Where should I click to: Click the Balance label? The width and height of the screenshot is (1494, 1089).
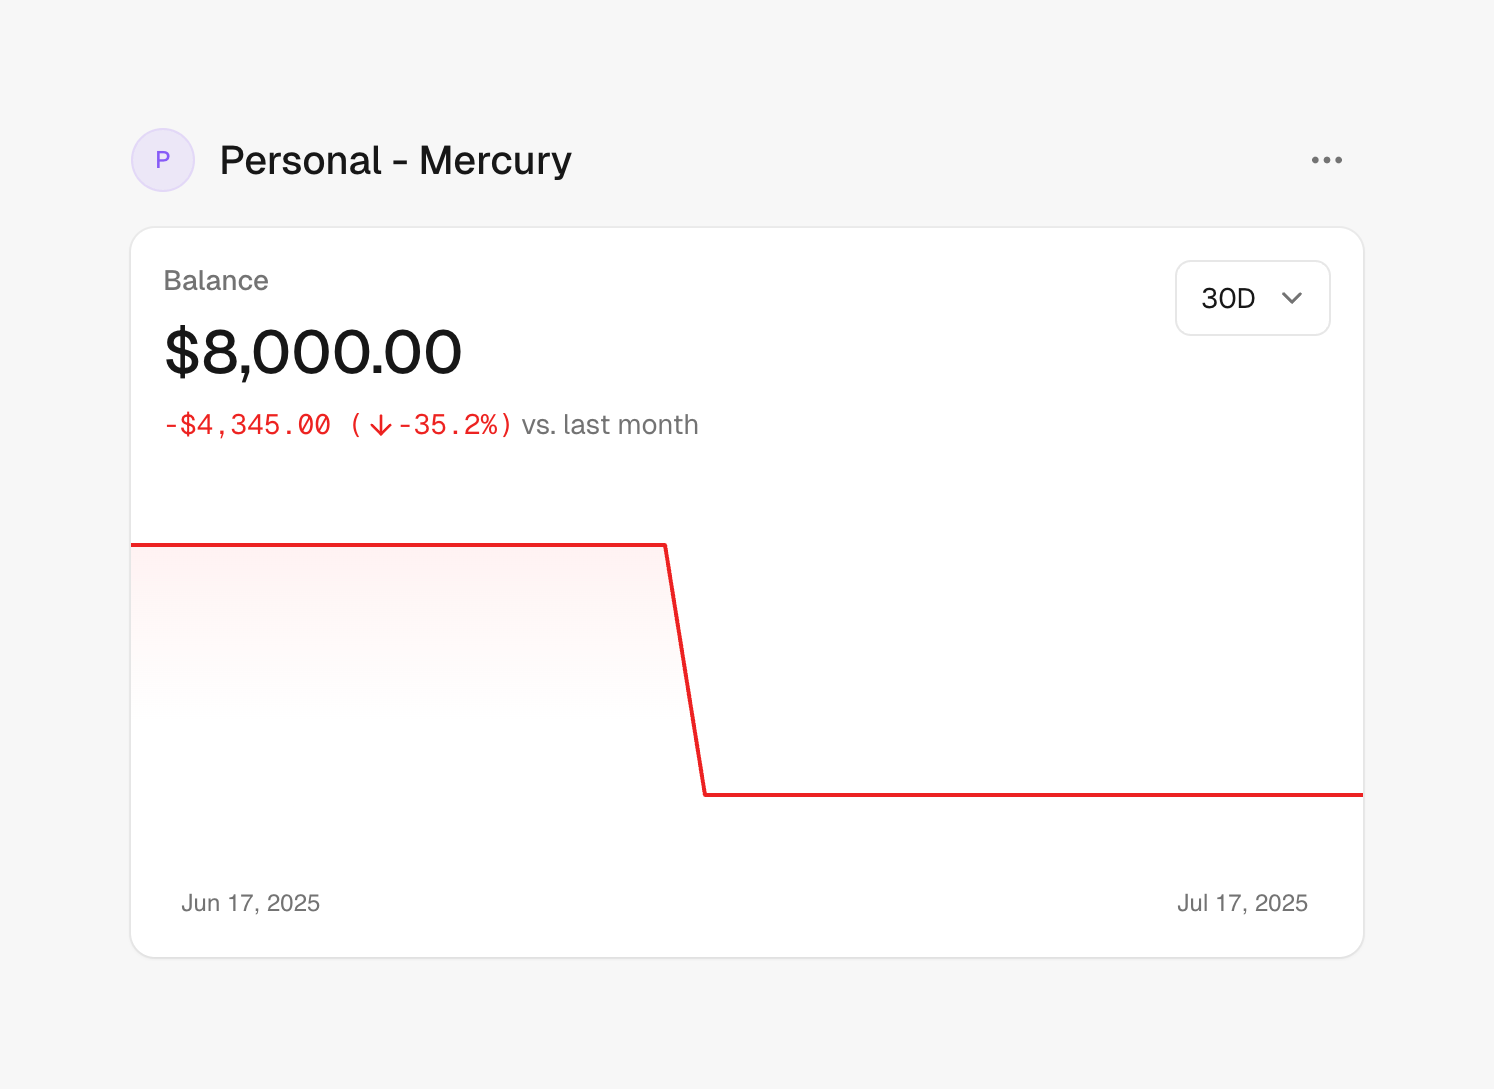click(216, 281)
